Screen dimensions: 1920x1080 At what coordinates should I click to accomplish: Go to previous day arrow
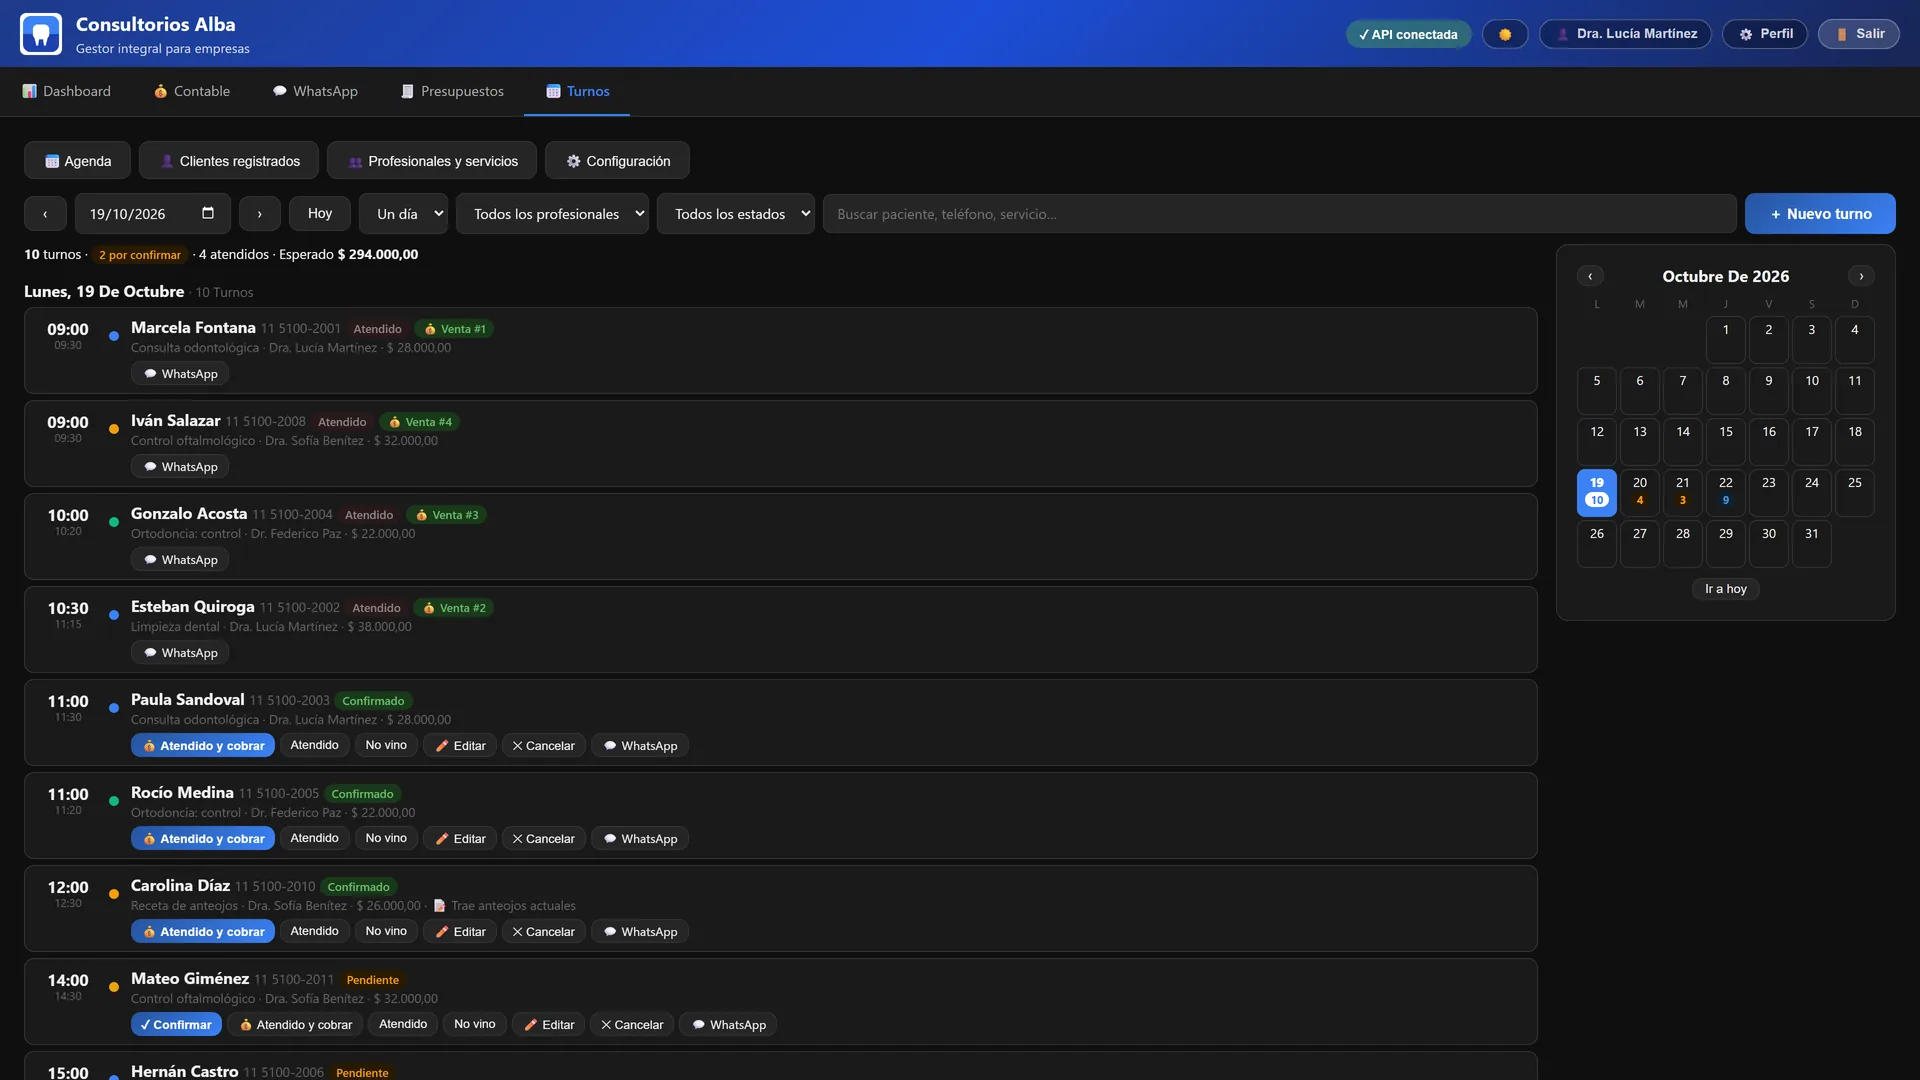click(45, 214)
